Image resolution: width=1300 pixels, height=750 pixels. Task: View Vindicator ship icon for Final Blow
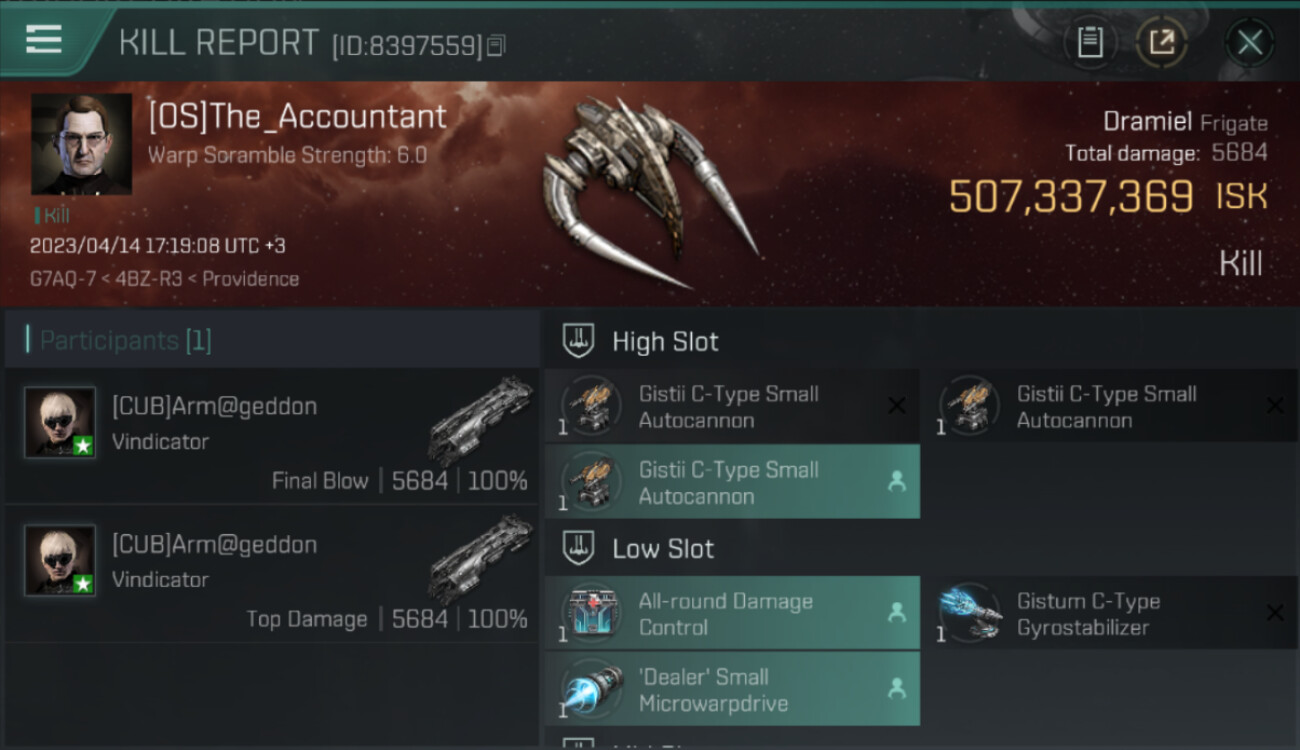tap(482, 420)
